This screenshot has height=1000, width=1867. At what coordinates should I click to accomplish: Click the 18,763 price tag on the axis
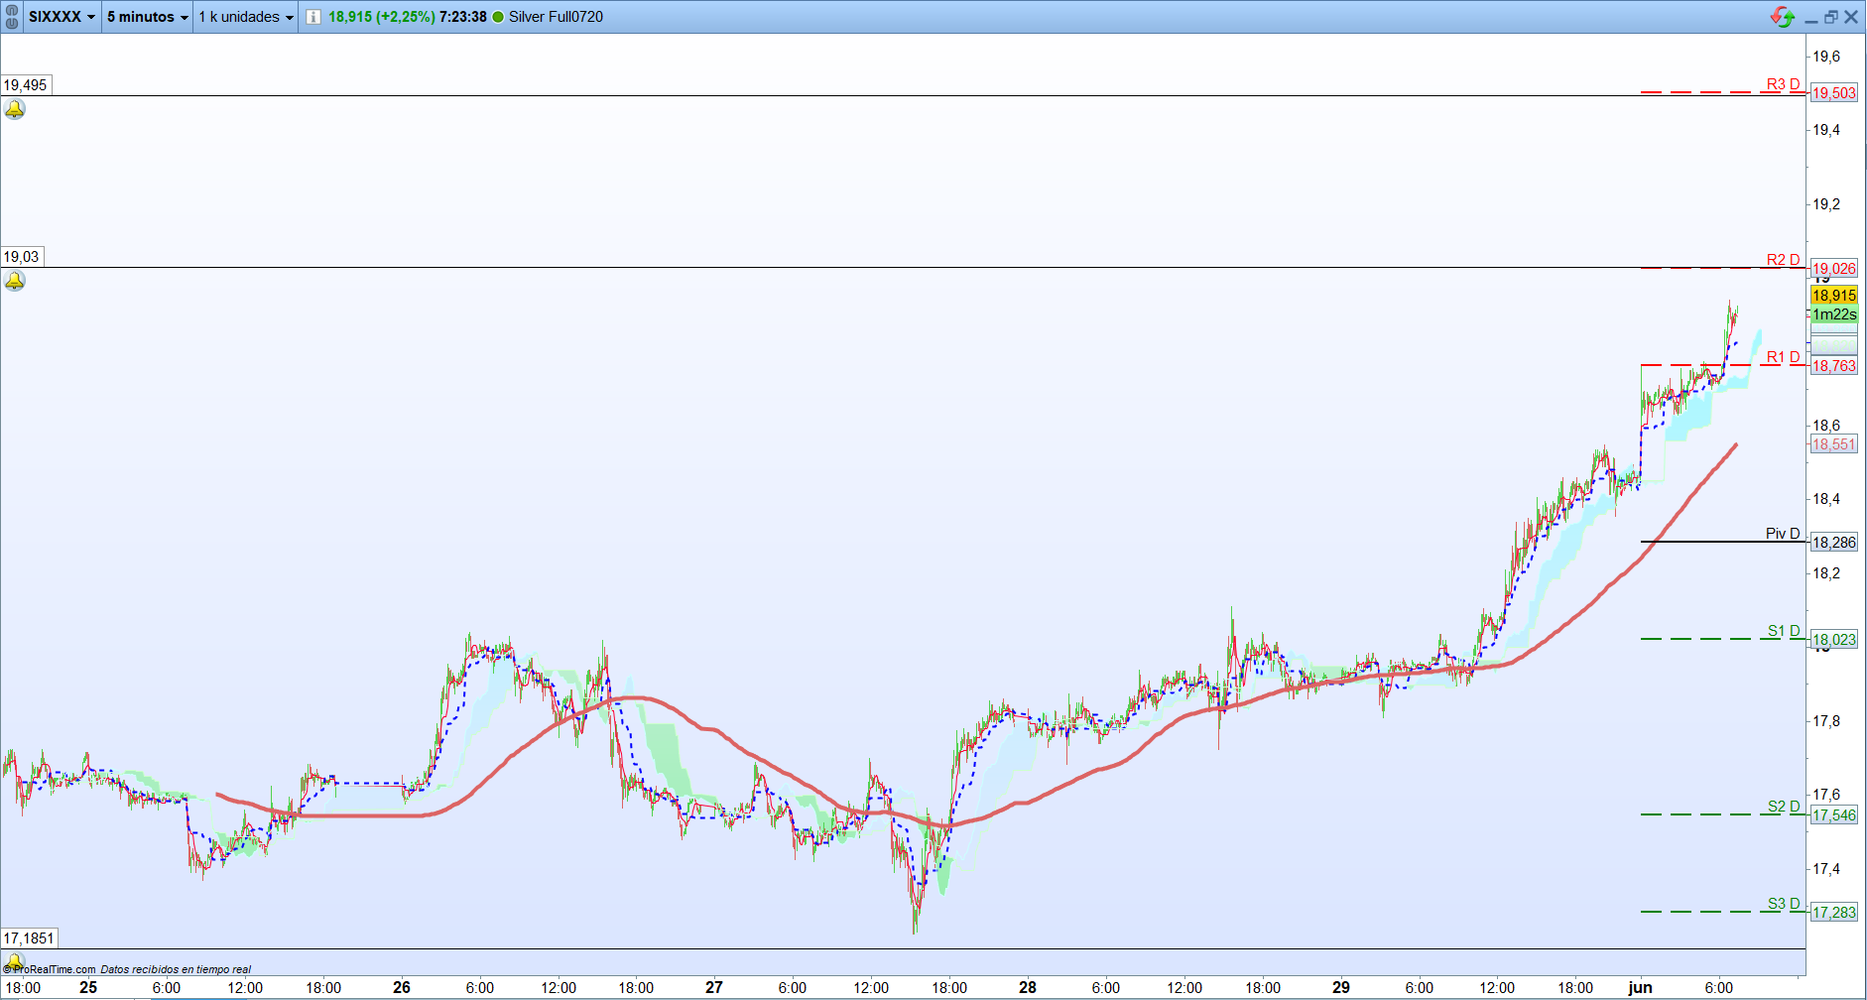(1834, 366)
